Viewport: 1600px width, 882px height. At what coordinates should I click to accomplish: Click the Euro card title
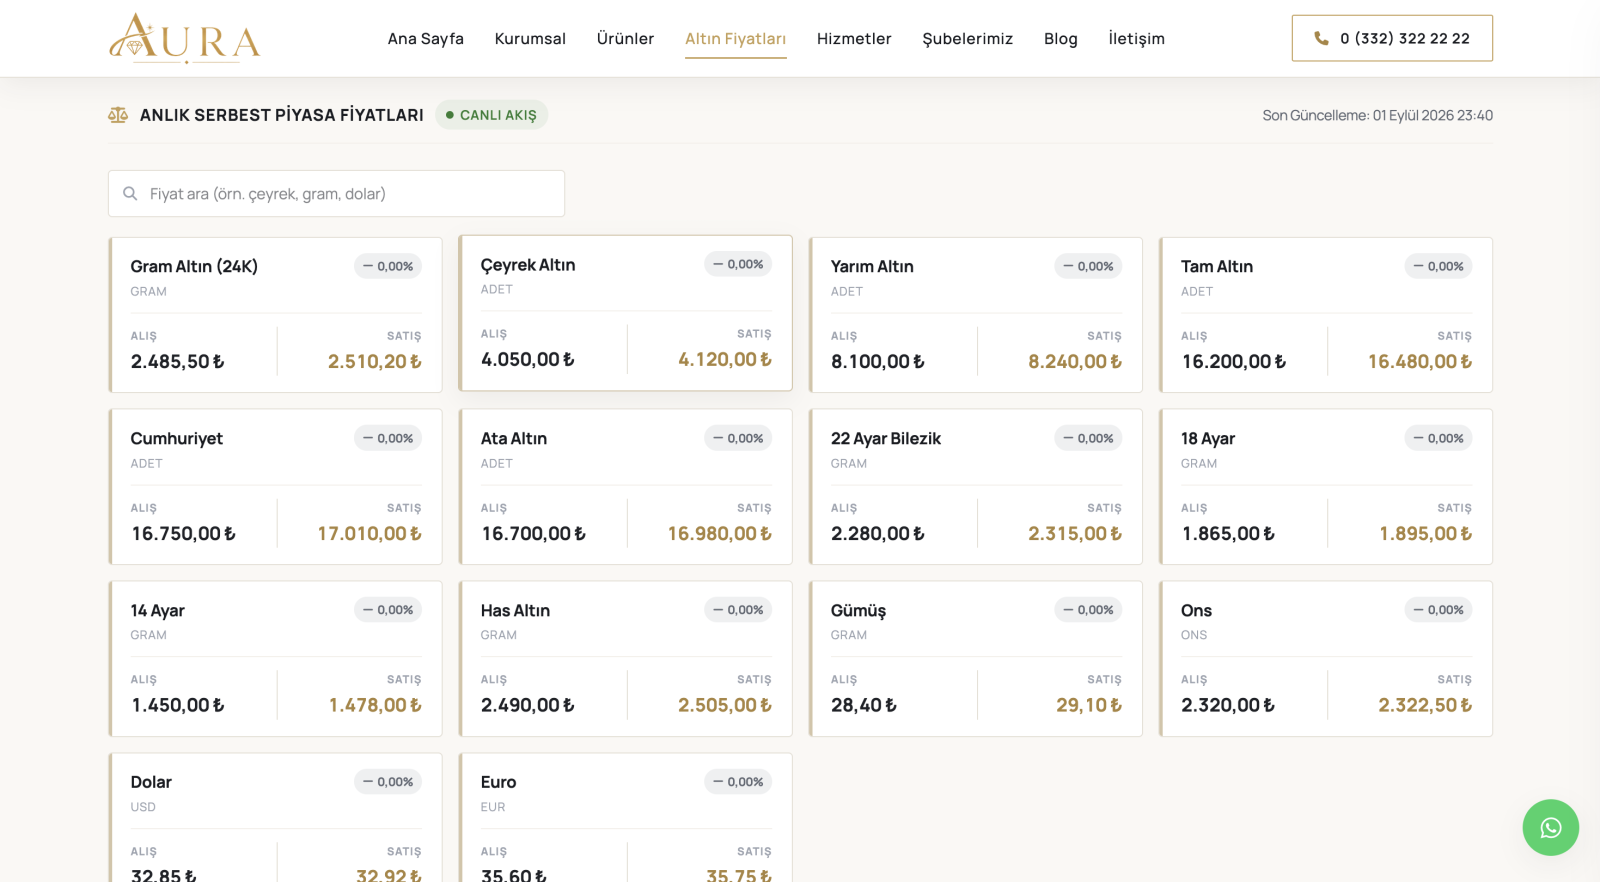pyautogui.click(x=498, y=782)
